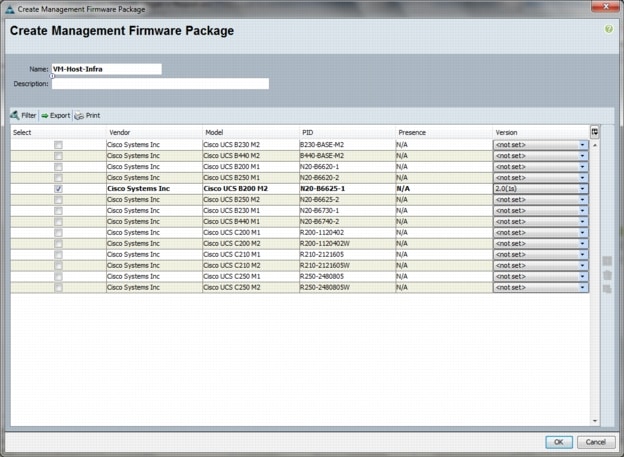Click the bold N20-B6625-1 PID cell
The height and width of the screenshot is (457, 624).
(347, 189)
